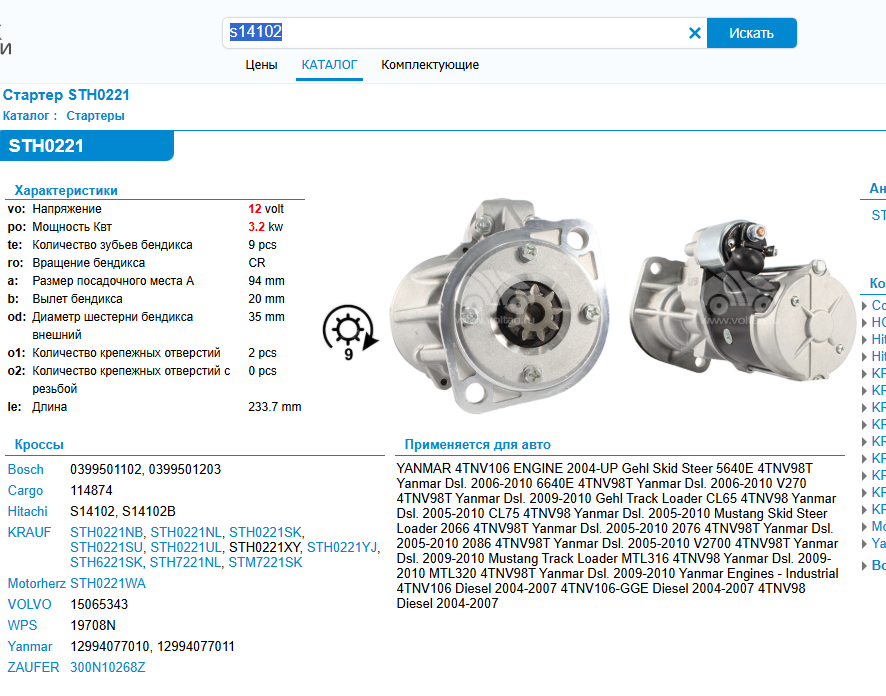This screenshot has height=696, width=886.
Task: Click the Напряжение 12 volt value
Action: 266,209
